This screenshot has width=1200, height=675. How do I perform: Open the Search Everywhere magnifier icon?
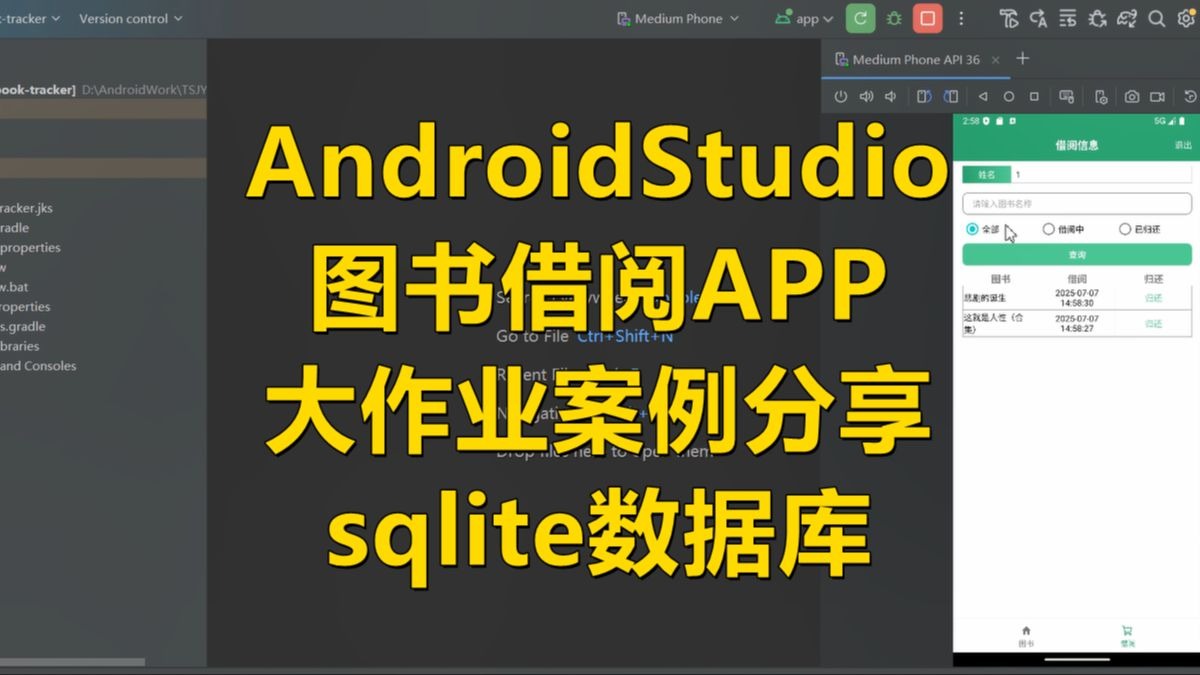(1156, 17)
